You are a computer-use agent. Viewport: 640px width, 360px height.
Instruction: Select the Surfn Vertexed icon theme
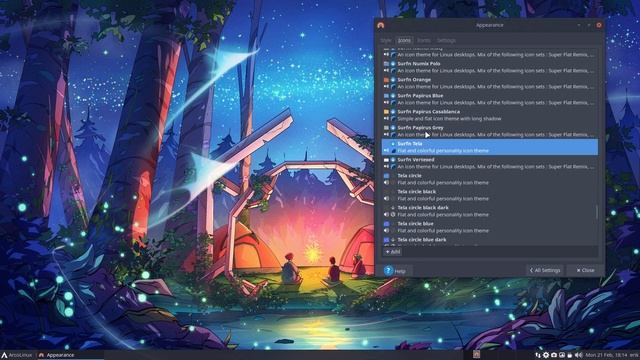[490, 163]
